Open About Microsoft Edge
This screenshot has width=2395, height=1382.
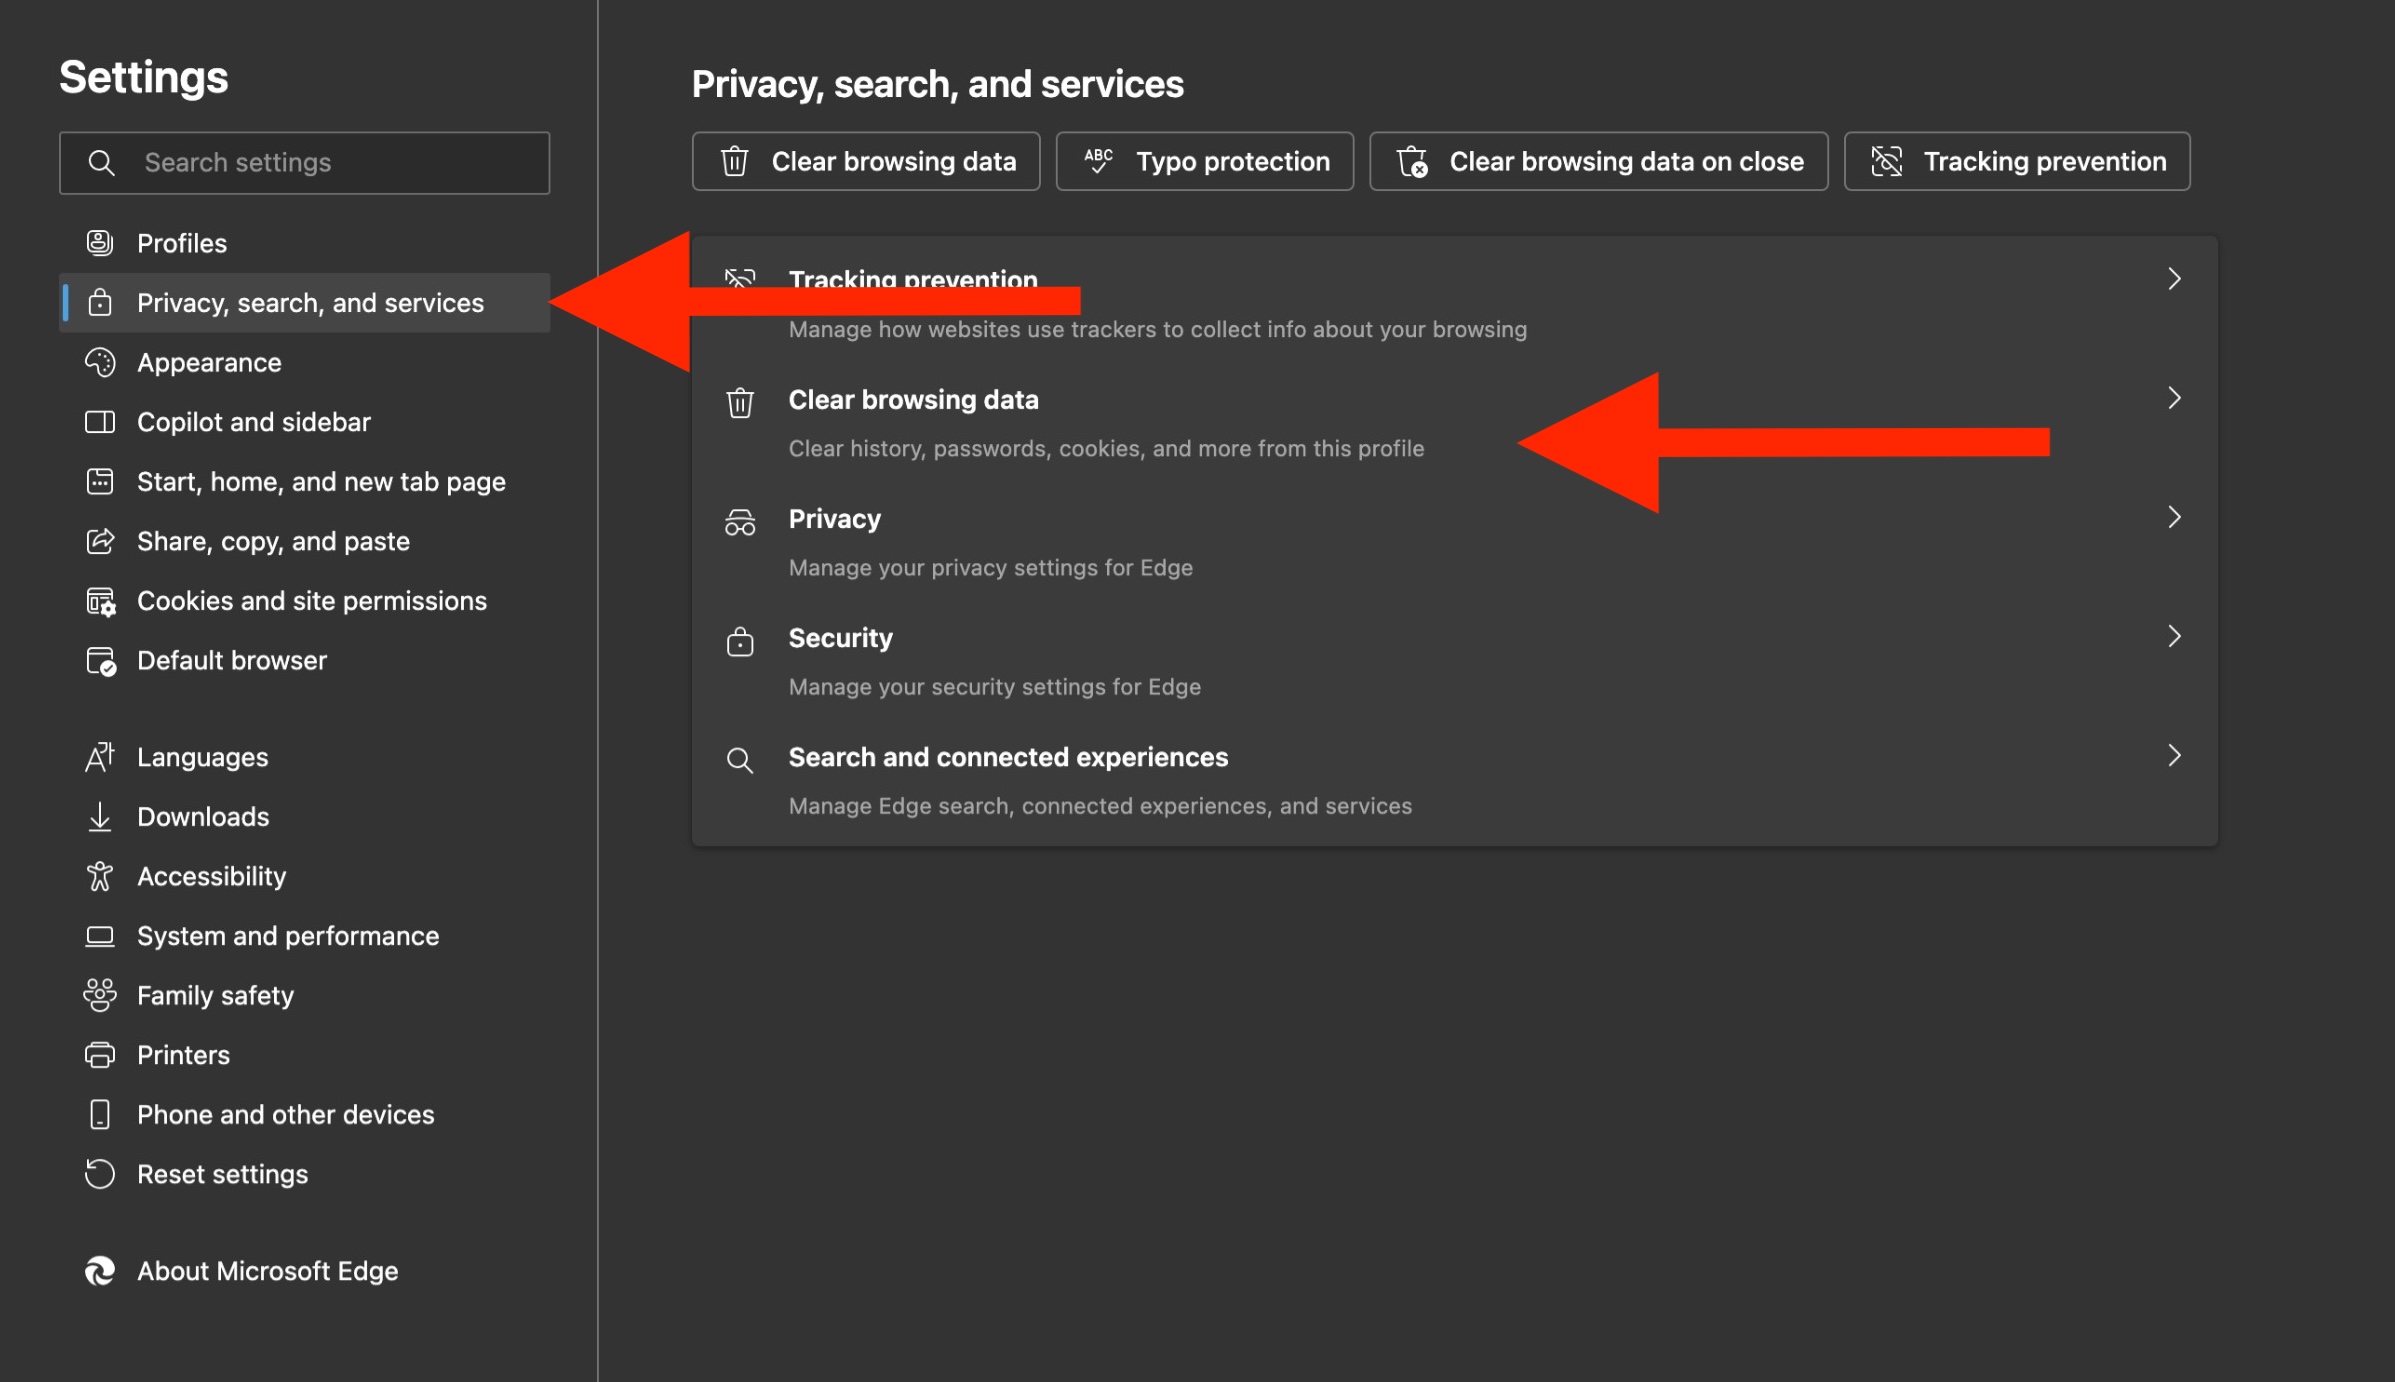coord(304,1271)
